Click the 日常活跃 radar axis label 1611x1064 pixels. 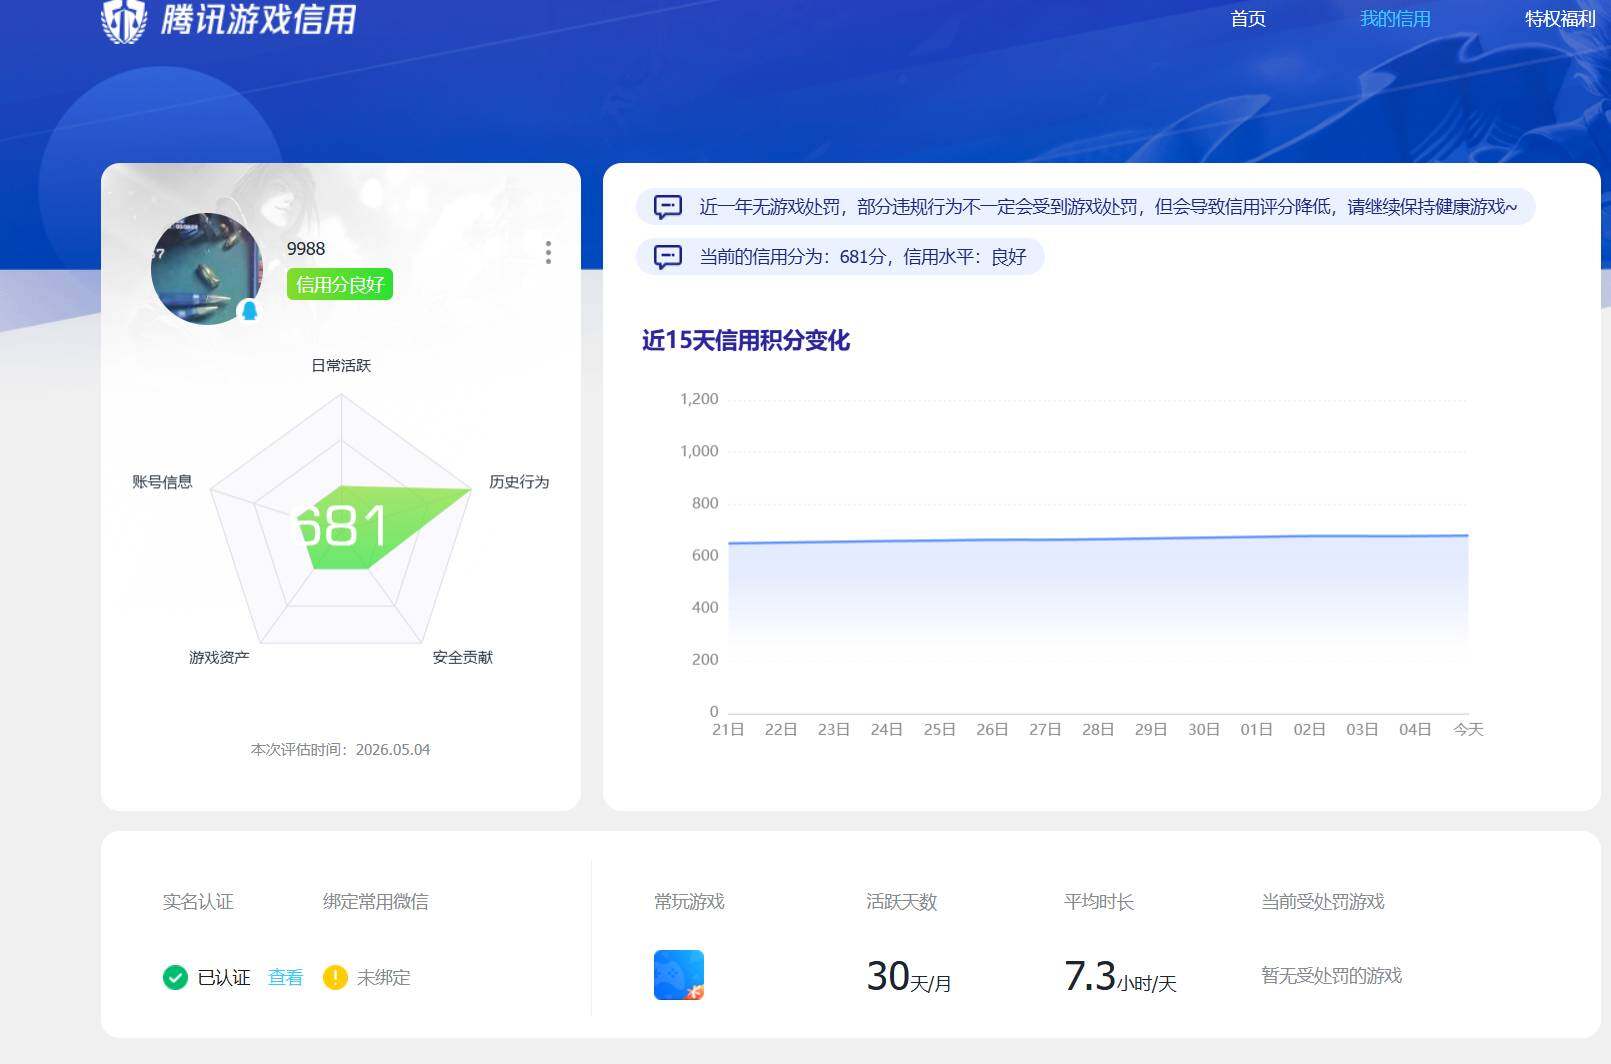pyautogui.click(x=341, y=365)
